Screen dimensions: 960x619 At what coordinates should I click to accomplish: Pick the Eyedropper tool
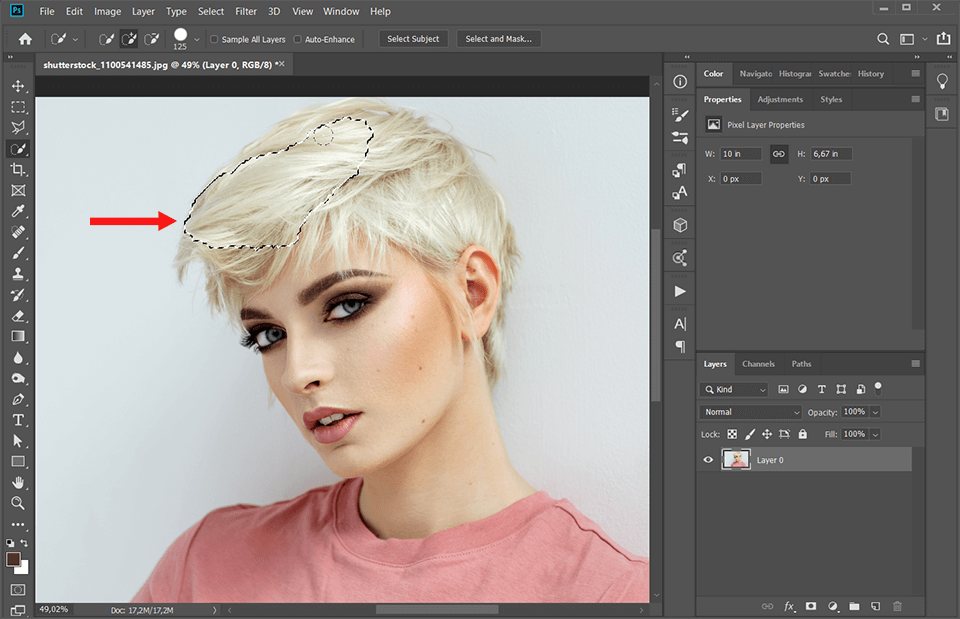click(x=18, y=211)
